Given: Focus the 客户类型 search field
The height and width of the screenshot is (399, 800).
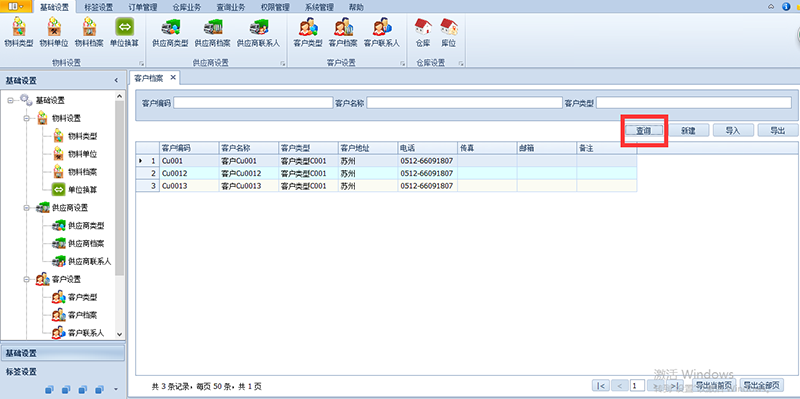Looking at the screenshot, I should (x=694, y=103).
